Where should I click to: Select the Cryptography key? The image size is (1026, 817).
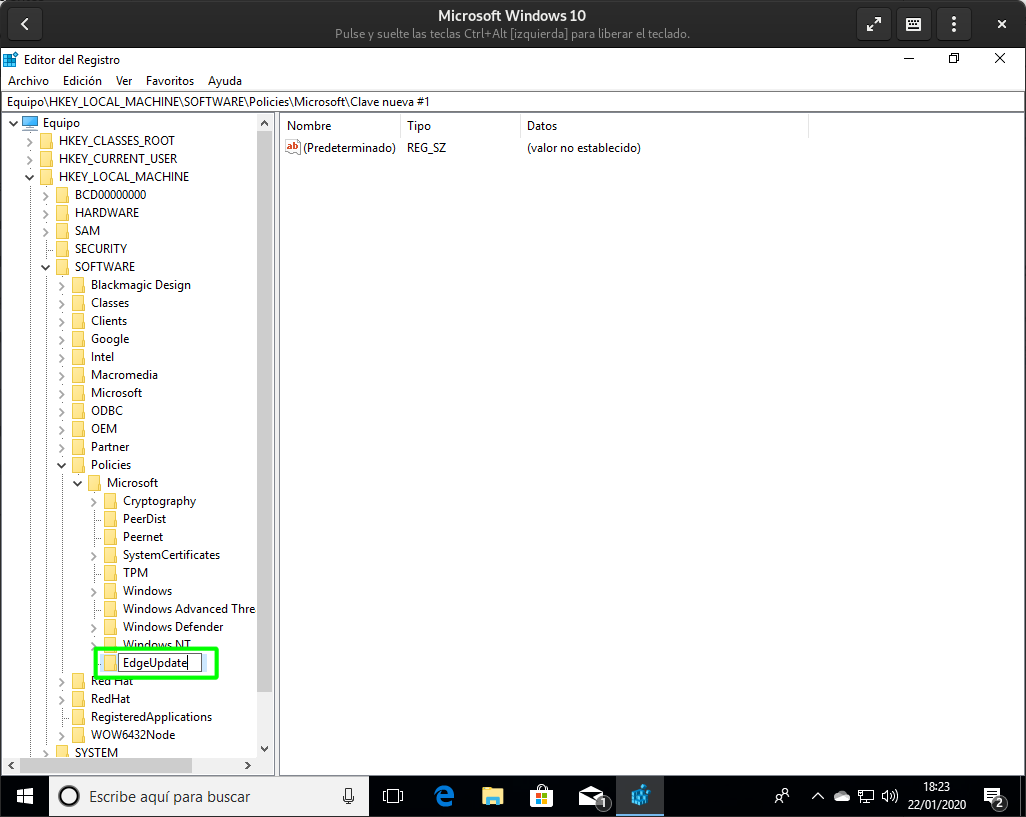pos(159,501)
